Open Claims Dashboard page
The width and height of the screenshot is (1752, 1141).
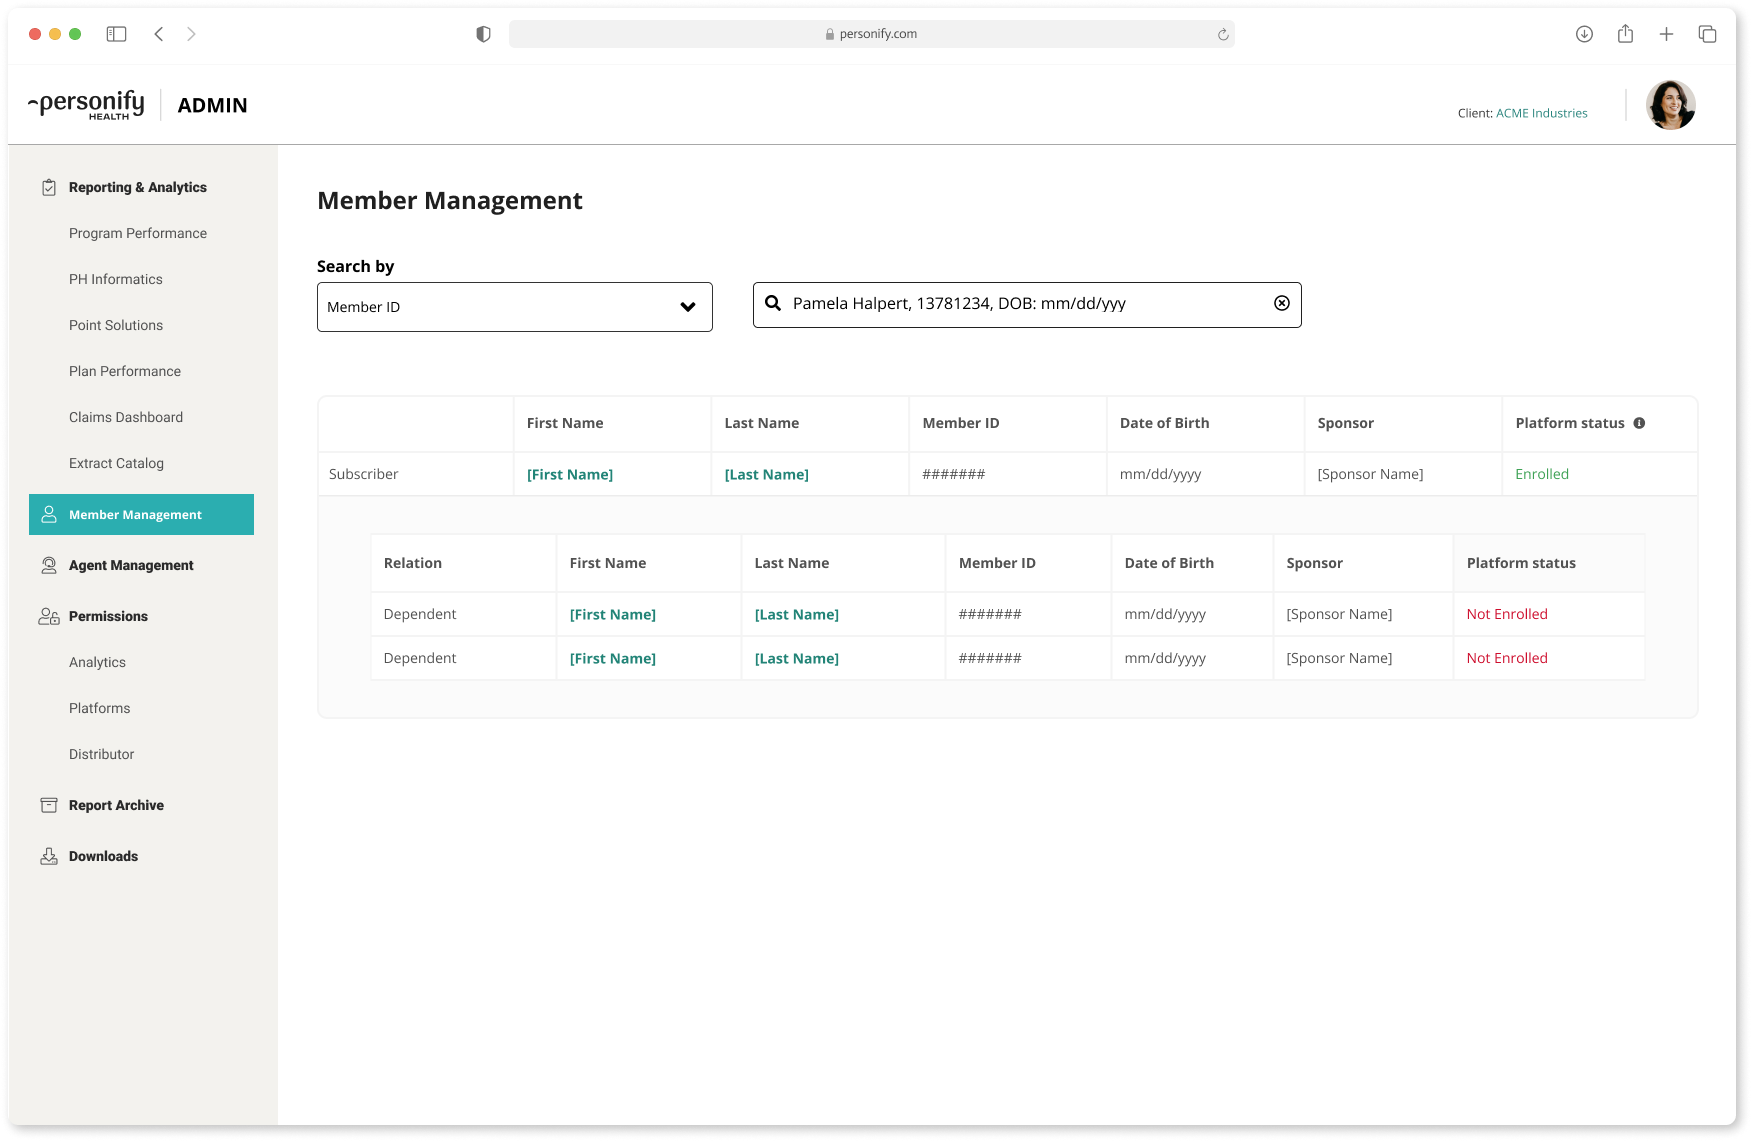click(x=126, y=417)
